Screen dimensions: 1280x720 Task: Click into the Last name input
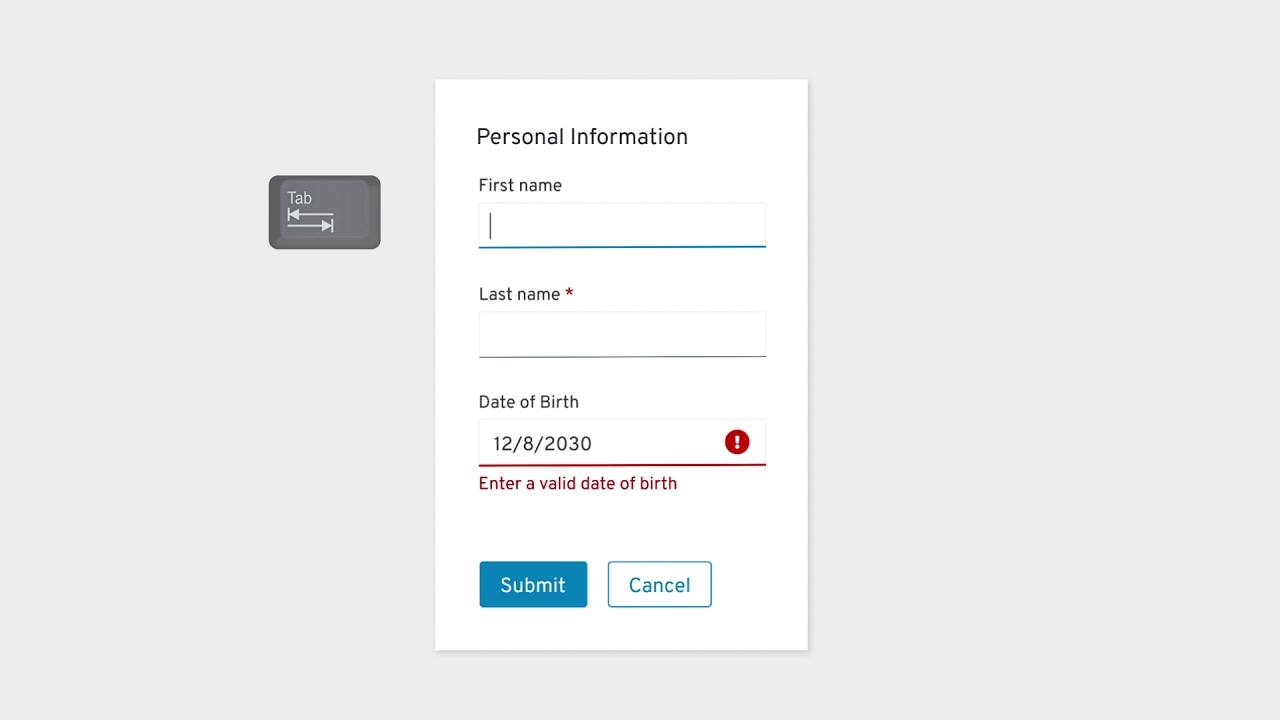622,334
